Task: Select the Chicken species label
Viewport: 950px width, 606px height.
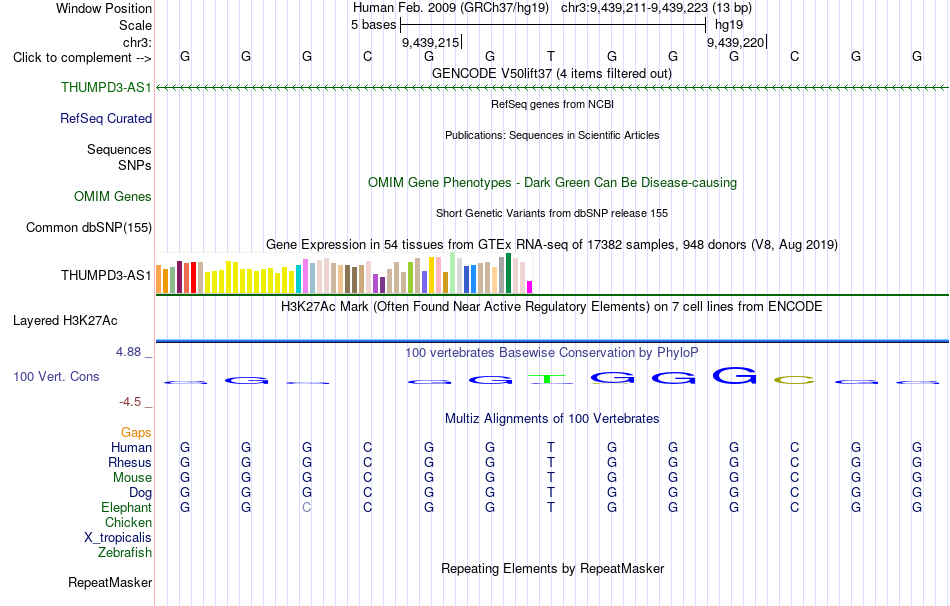Action: (128, 522)
